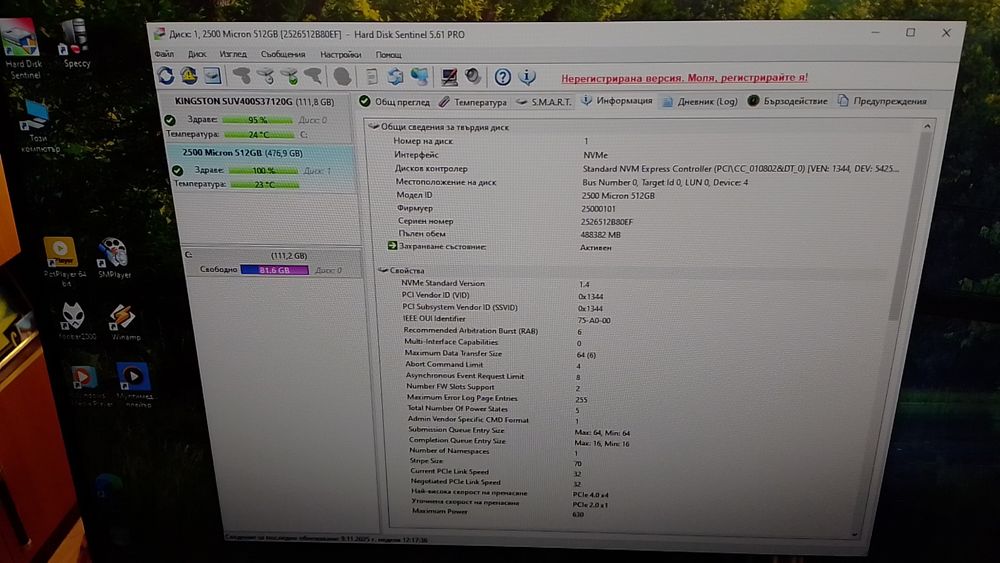Viewport: 1000px width, 563px height.
Task: Select the C: partition entry (111,2 GB)
Action: pyautogui.click(x=270, y=263)
